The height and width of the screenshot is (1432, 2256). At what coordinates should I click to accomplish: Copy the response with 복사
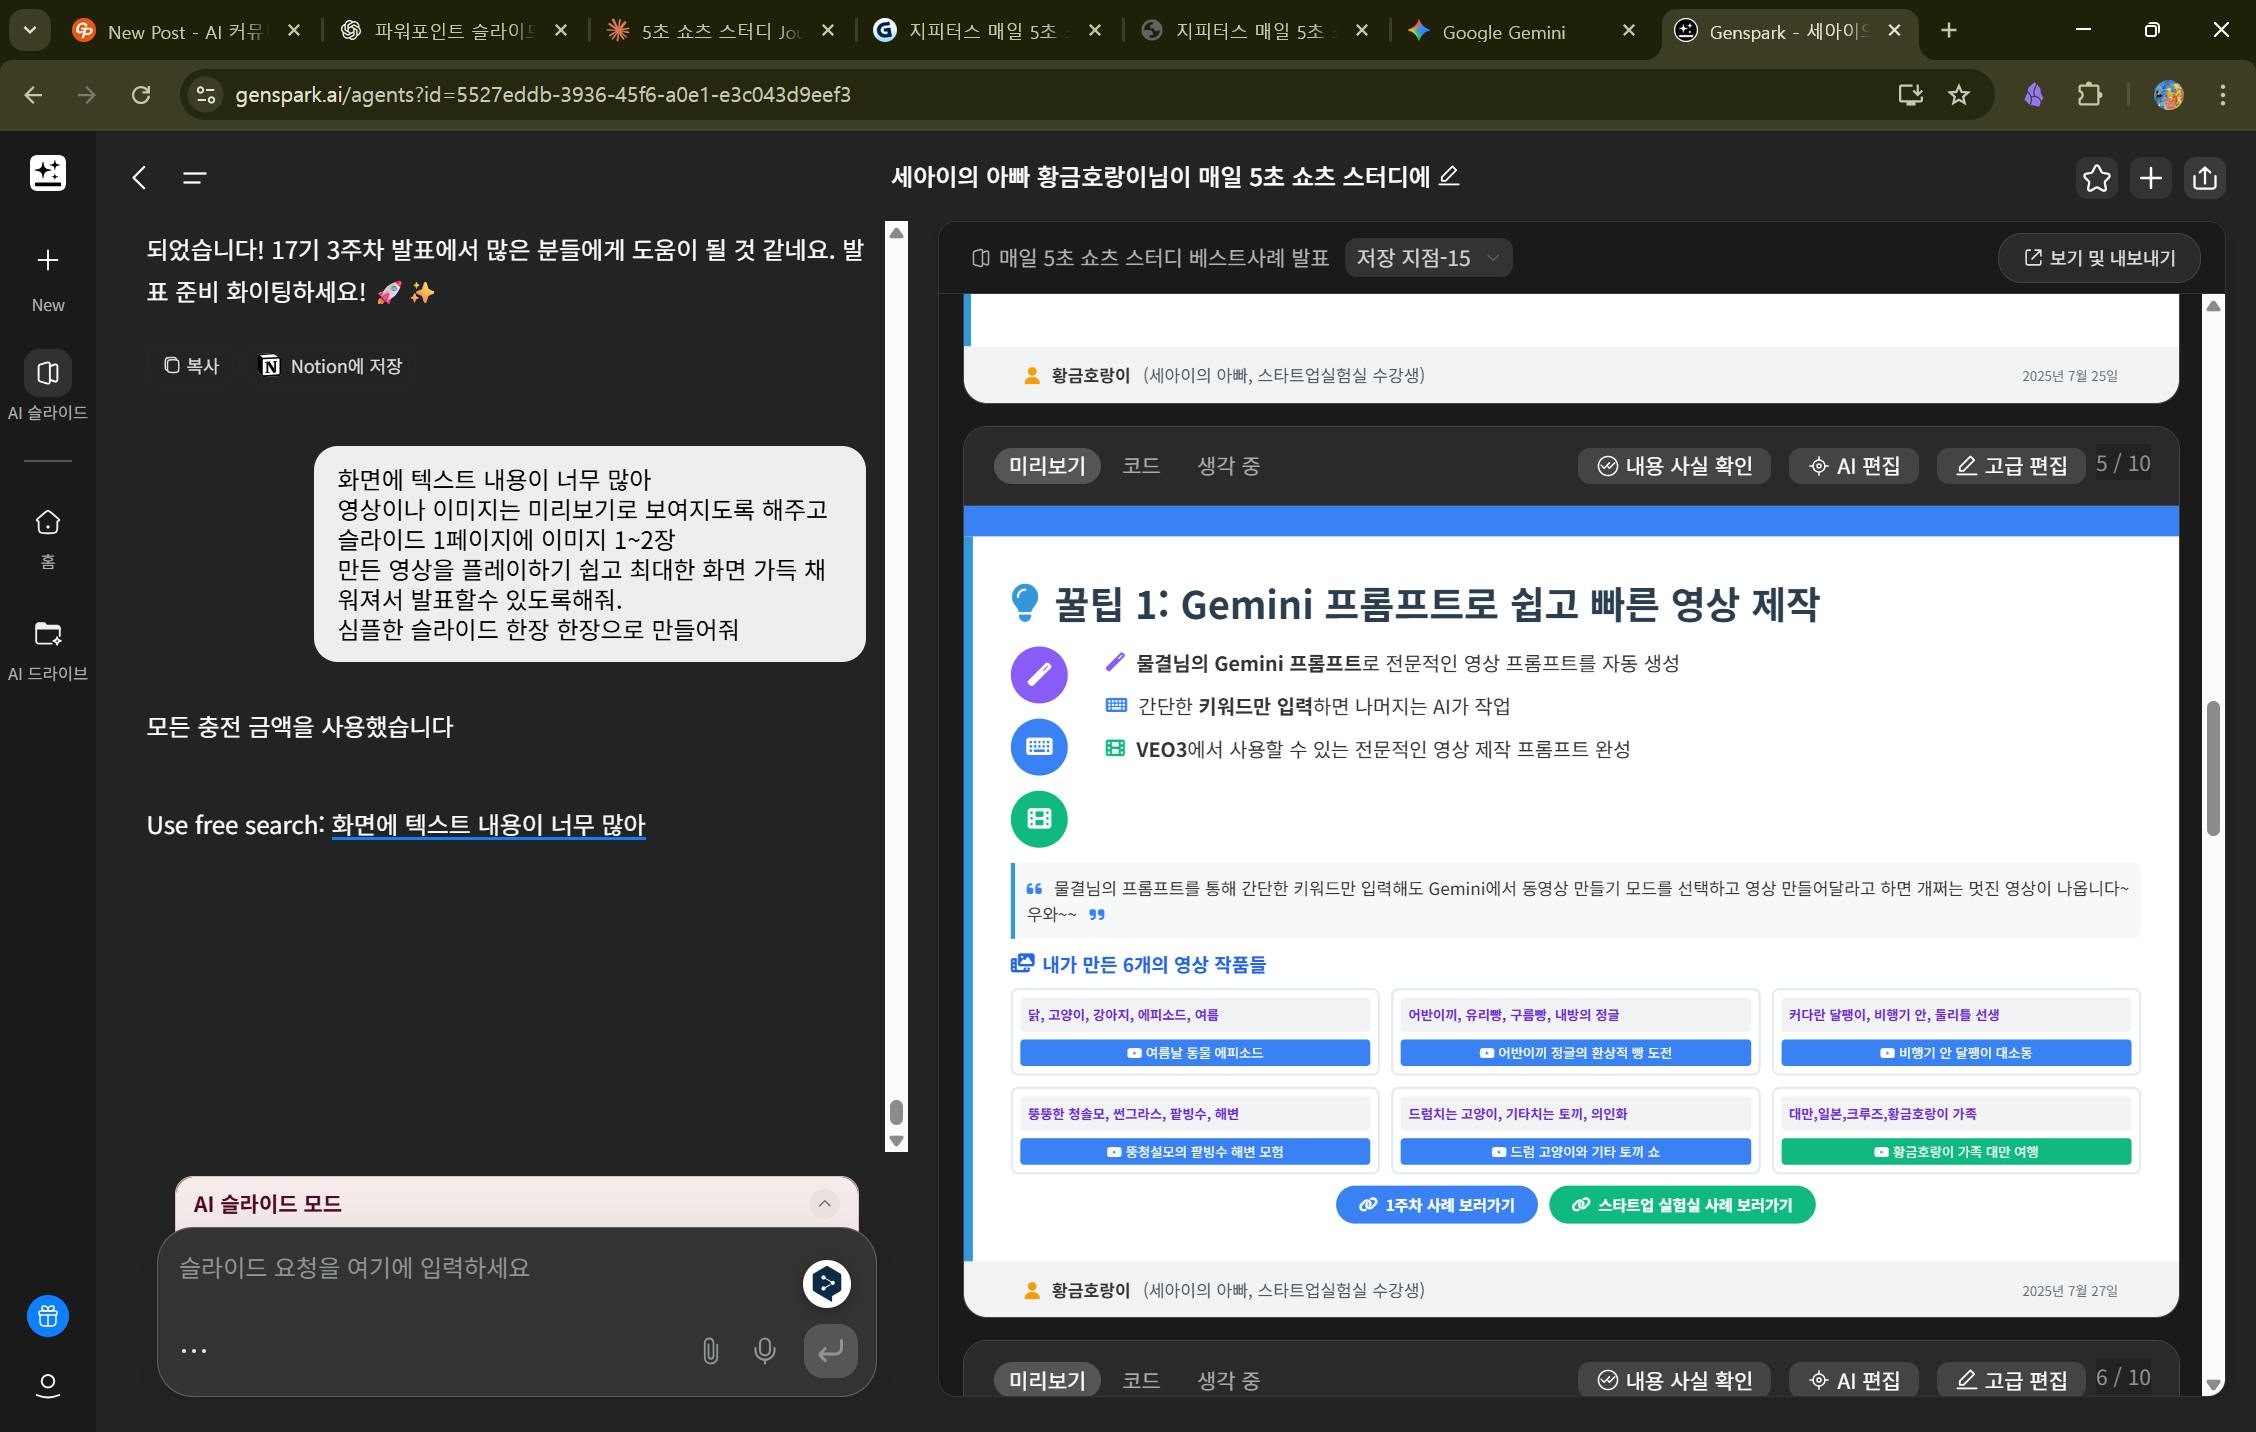point(191,366)
